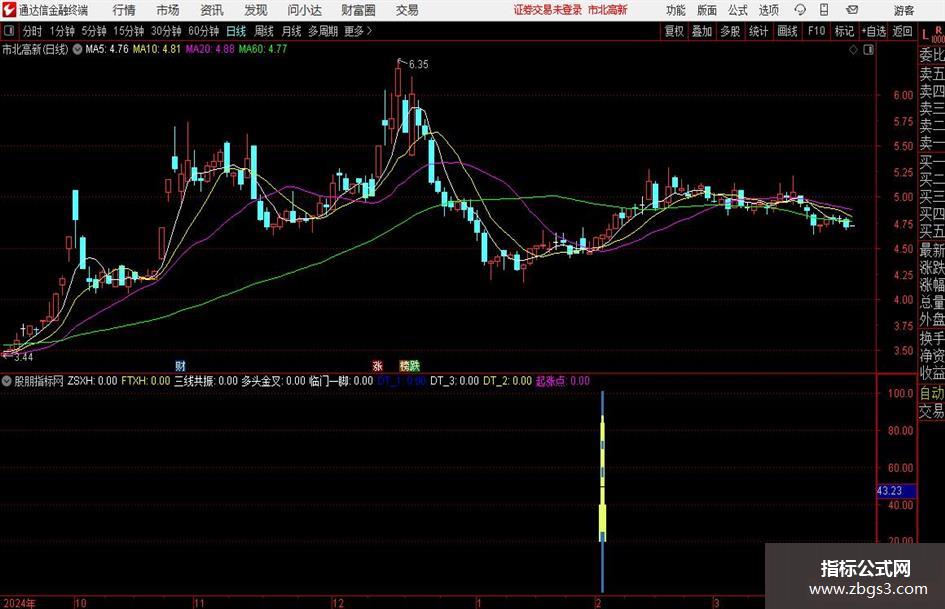
Task: Click the 起涨点 indicator label
Action: [563, 380]
